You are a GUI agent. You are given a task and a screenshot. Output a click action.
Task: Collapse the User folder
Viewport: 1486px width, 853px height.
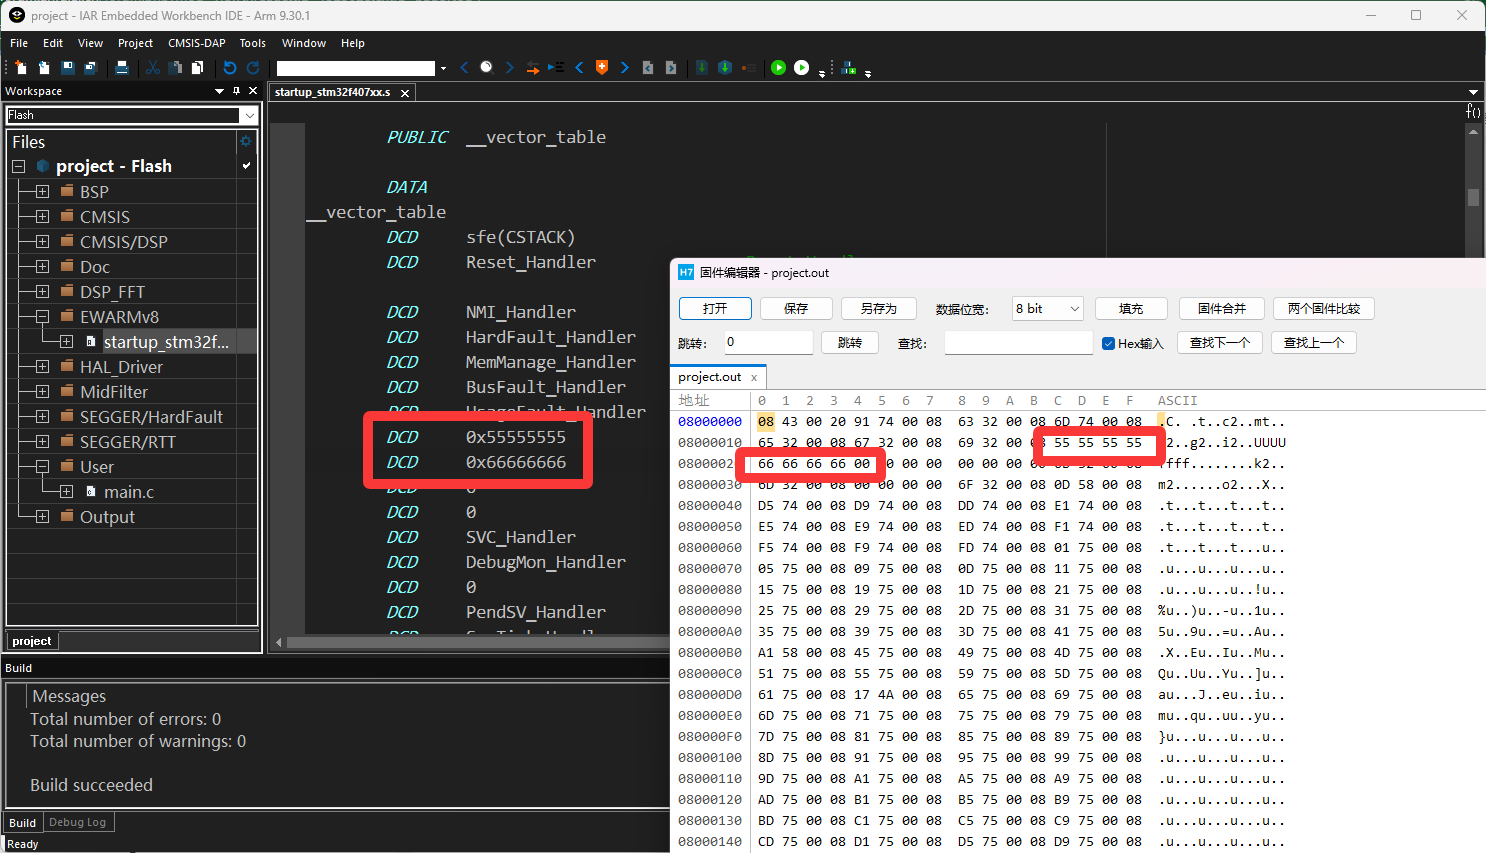pyautogui.click(x=42, y=466)
